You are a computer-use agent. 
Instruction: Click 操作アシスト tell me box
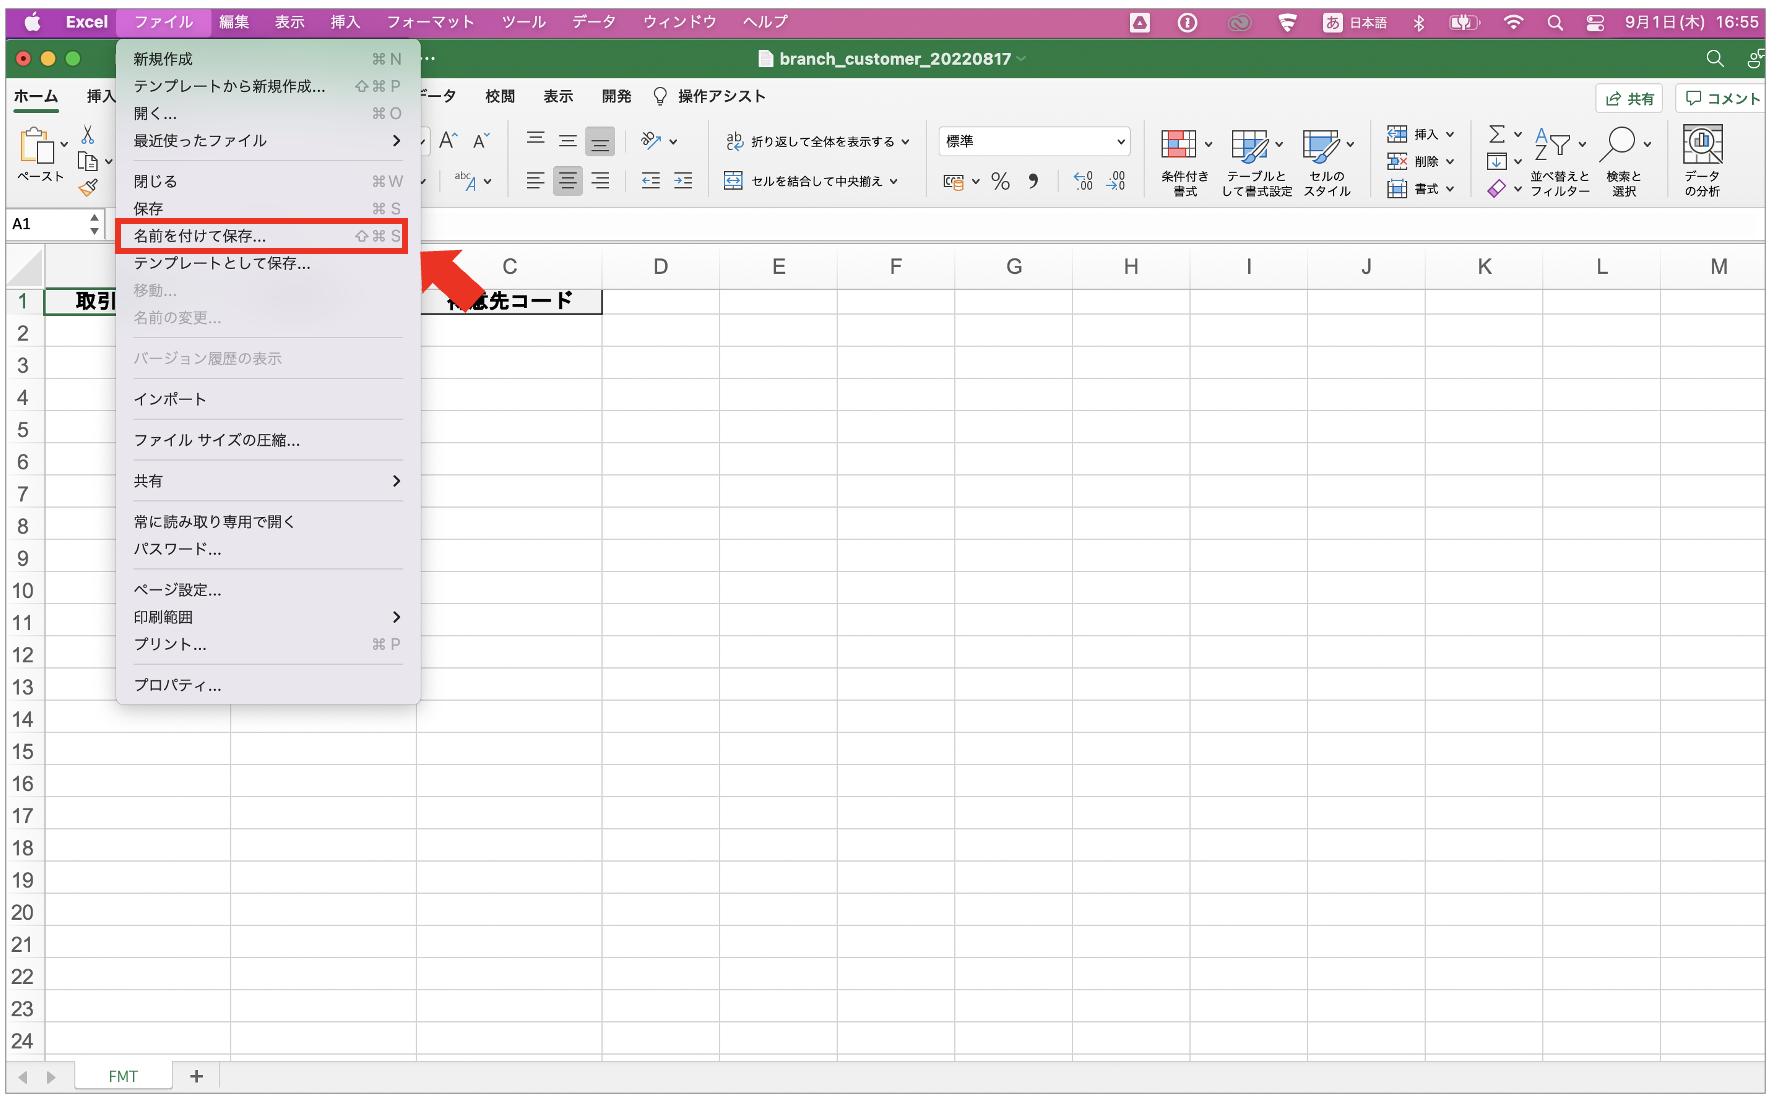tap(709, 96)
